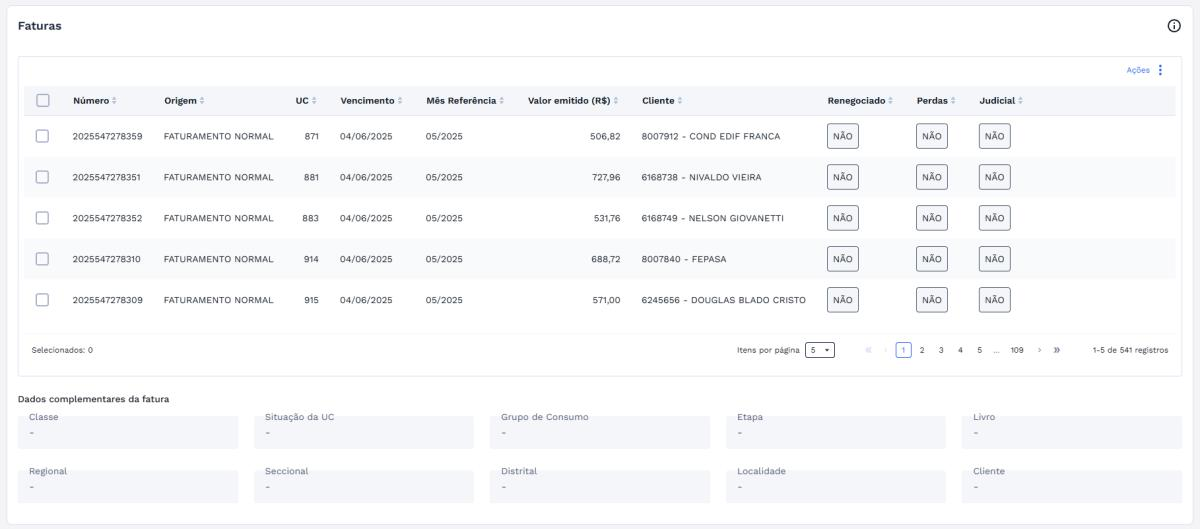Click the Selecionados: 0 counter
Viewport: 1200px width, 529px height.
pos(62,350)
